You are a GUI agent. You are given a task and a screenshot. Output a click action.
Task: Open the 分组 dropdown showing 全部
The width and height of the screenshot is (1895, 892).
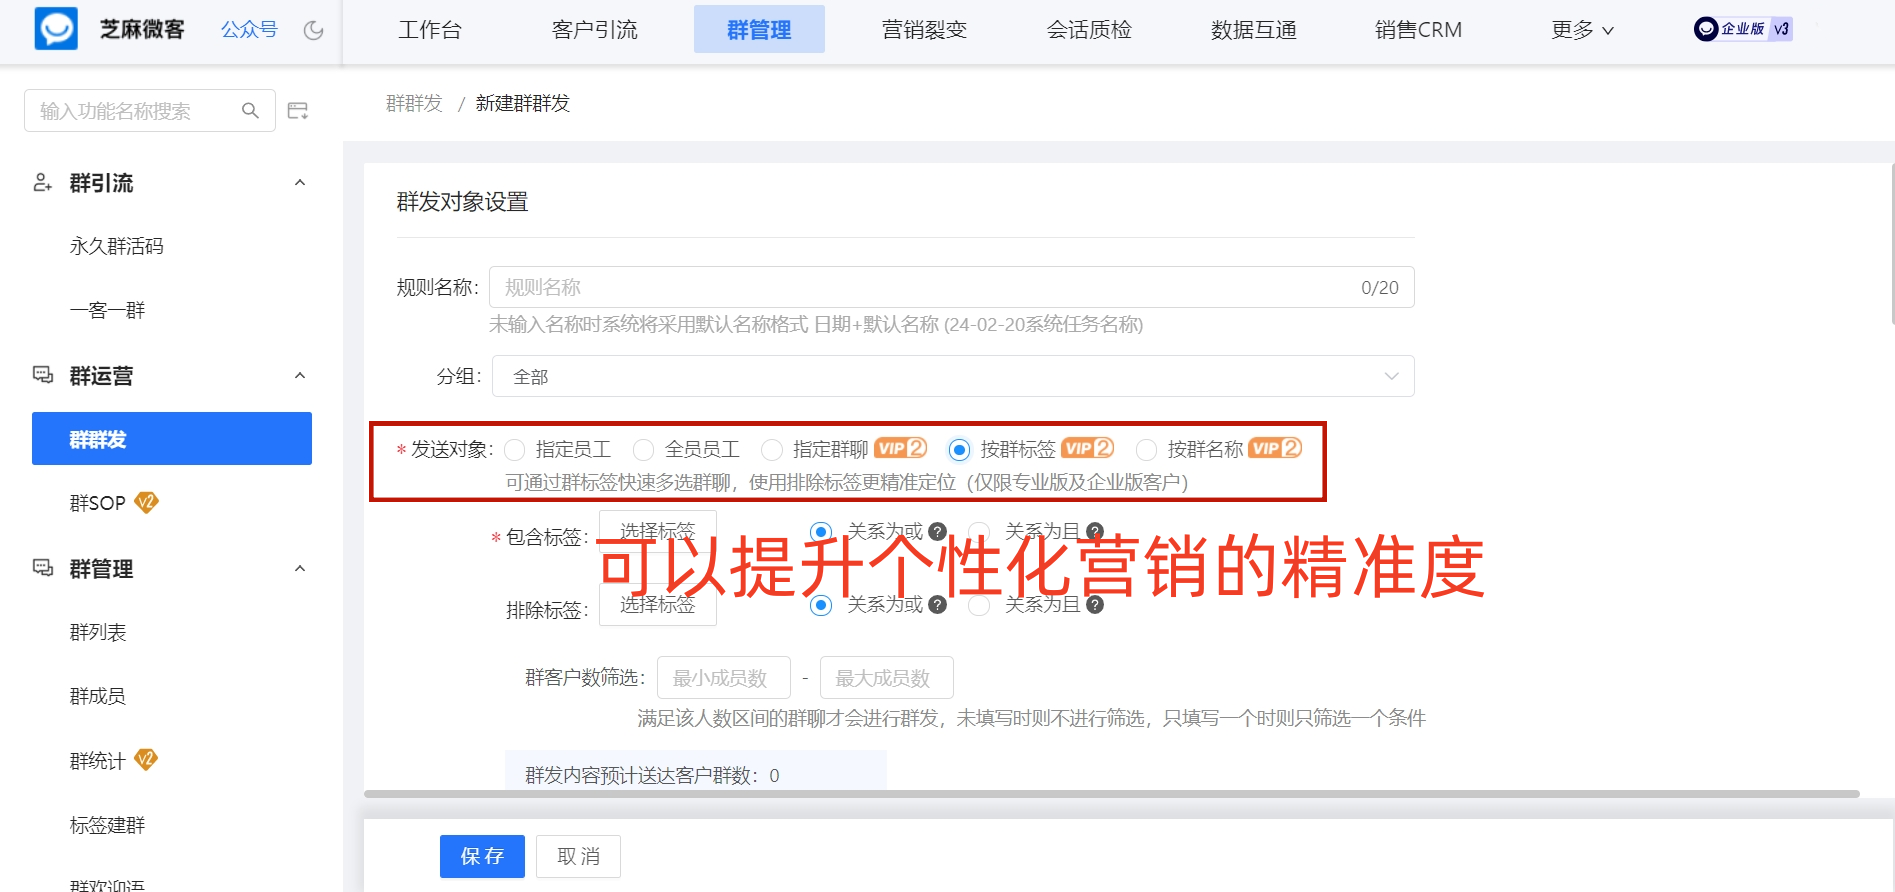click(x=953, y=376)
